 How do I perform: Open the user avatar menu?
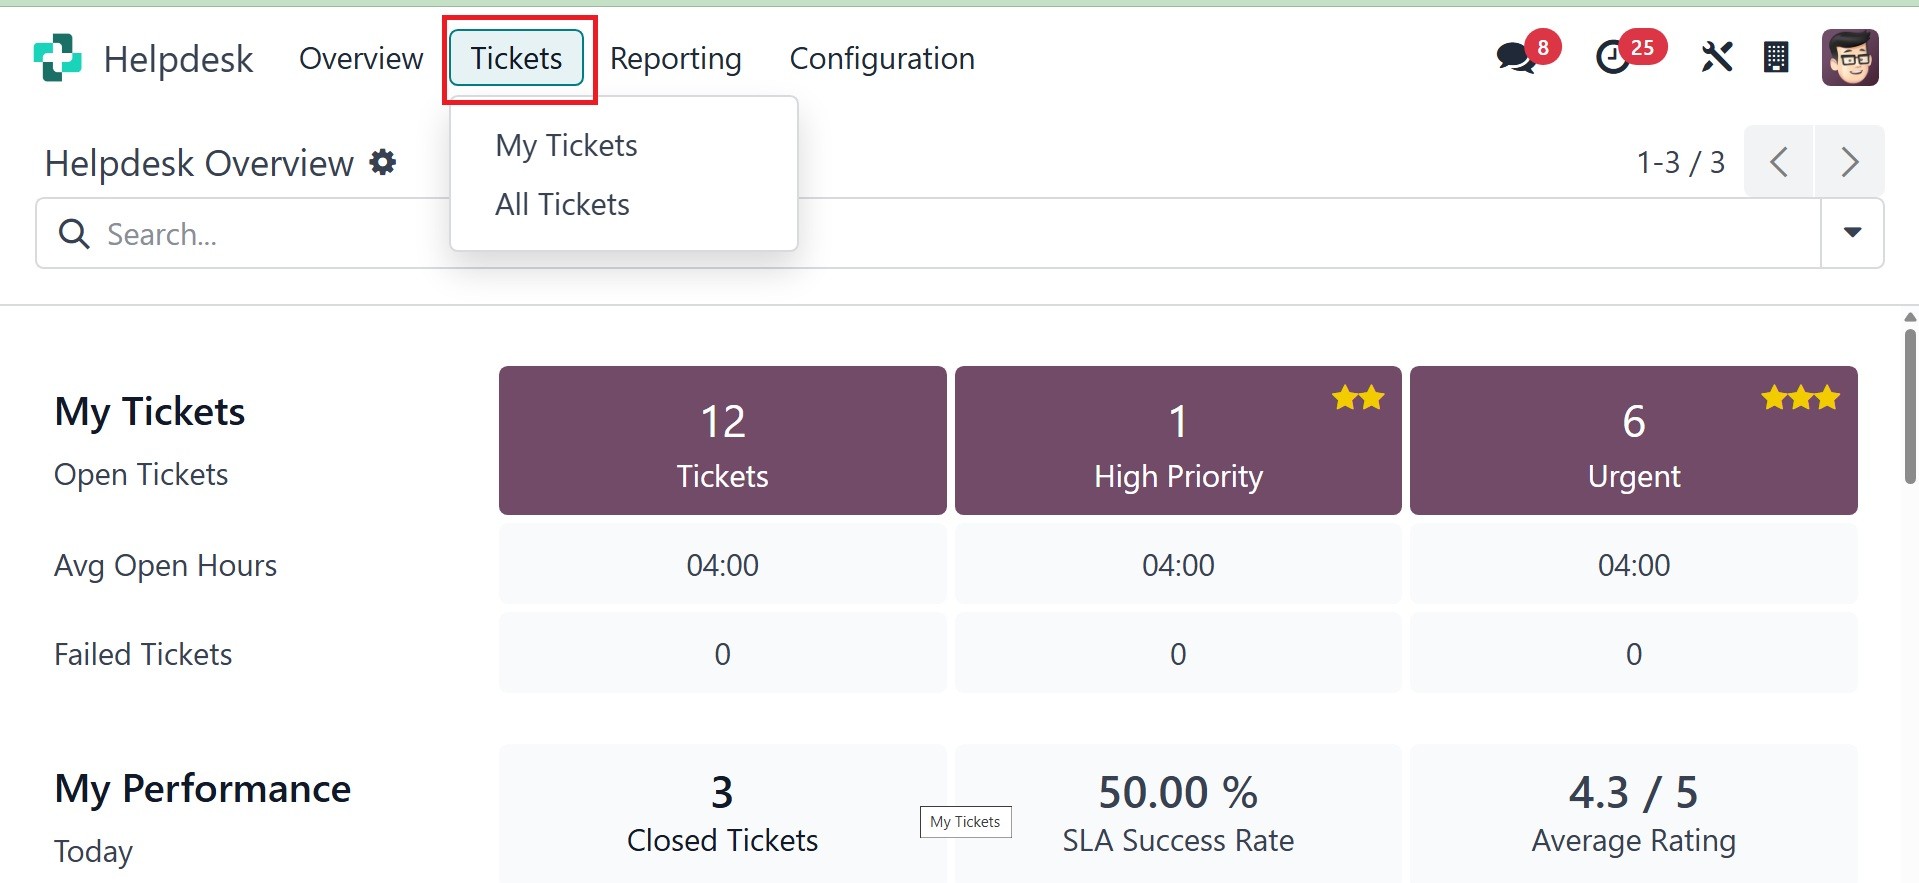click(x=1850, y=58)
